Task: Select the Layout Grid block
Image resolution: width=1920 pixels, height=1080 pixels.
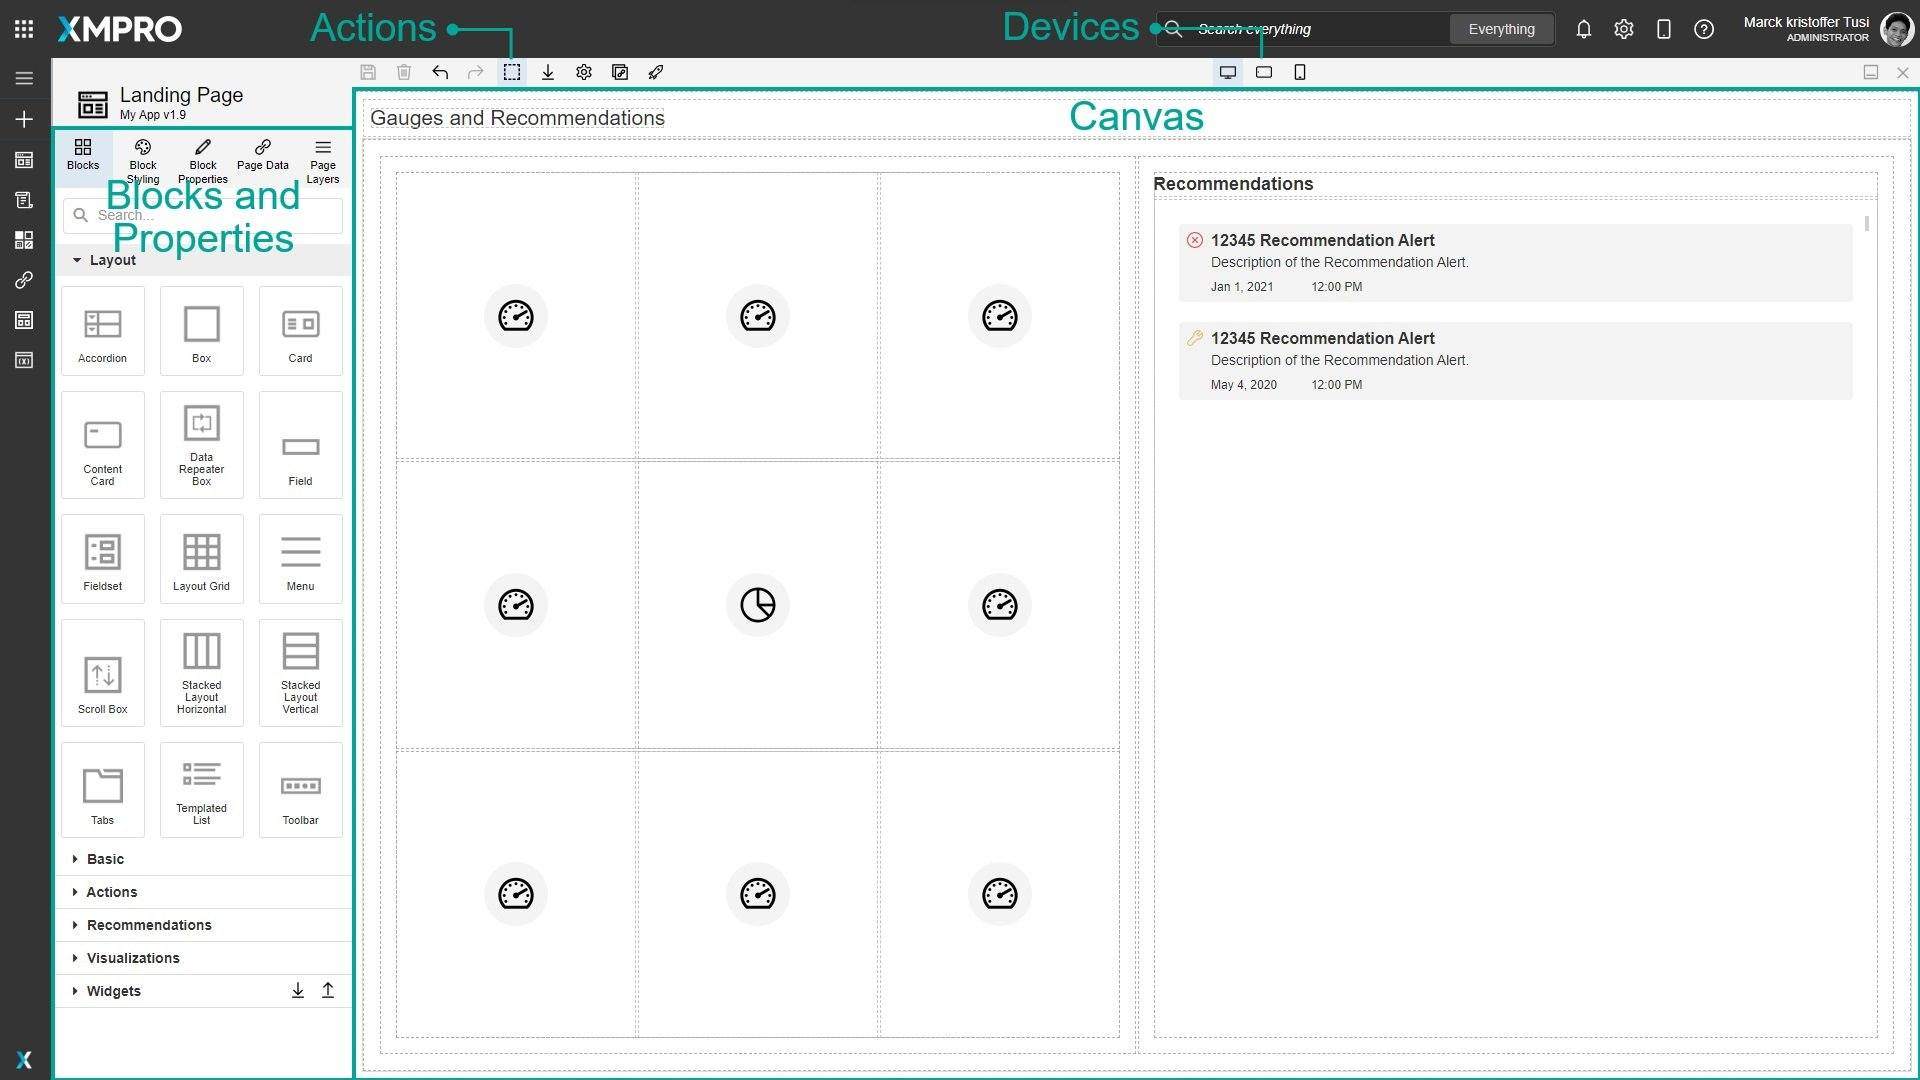Action: (x=201, y=560)
